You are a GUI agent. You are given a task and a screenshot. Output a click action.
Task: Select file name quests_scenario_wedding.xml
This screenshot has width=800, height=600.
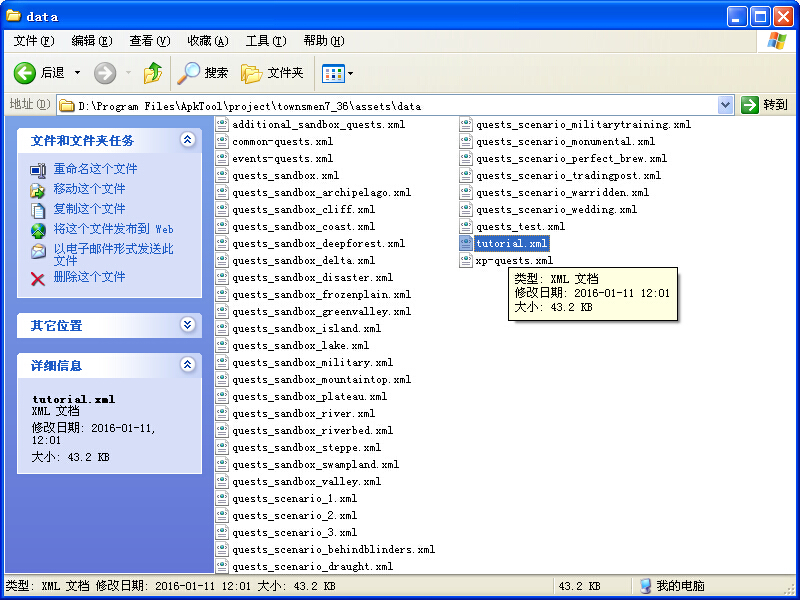[x=556, y=209]
